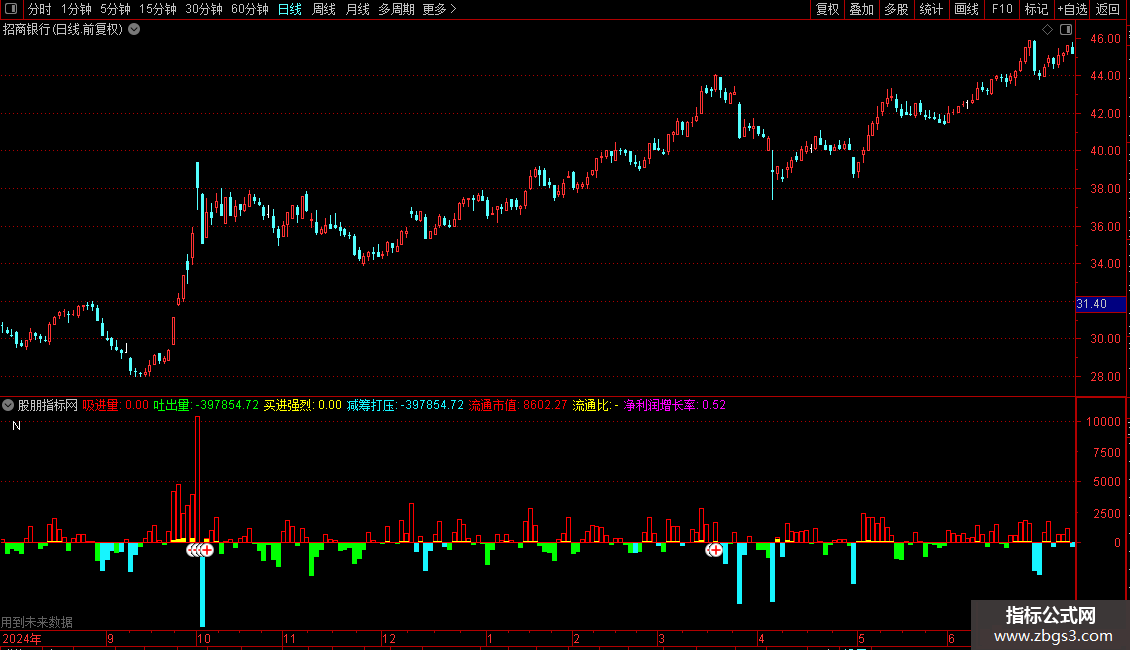Switch to 周线 weekly chart
Screen dimensions: 1130x650
pos(324,9)
